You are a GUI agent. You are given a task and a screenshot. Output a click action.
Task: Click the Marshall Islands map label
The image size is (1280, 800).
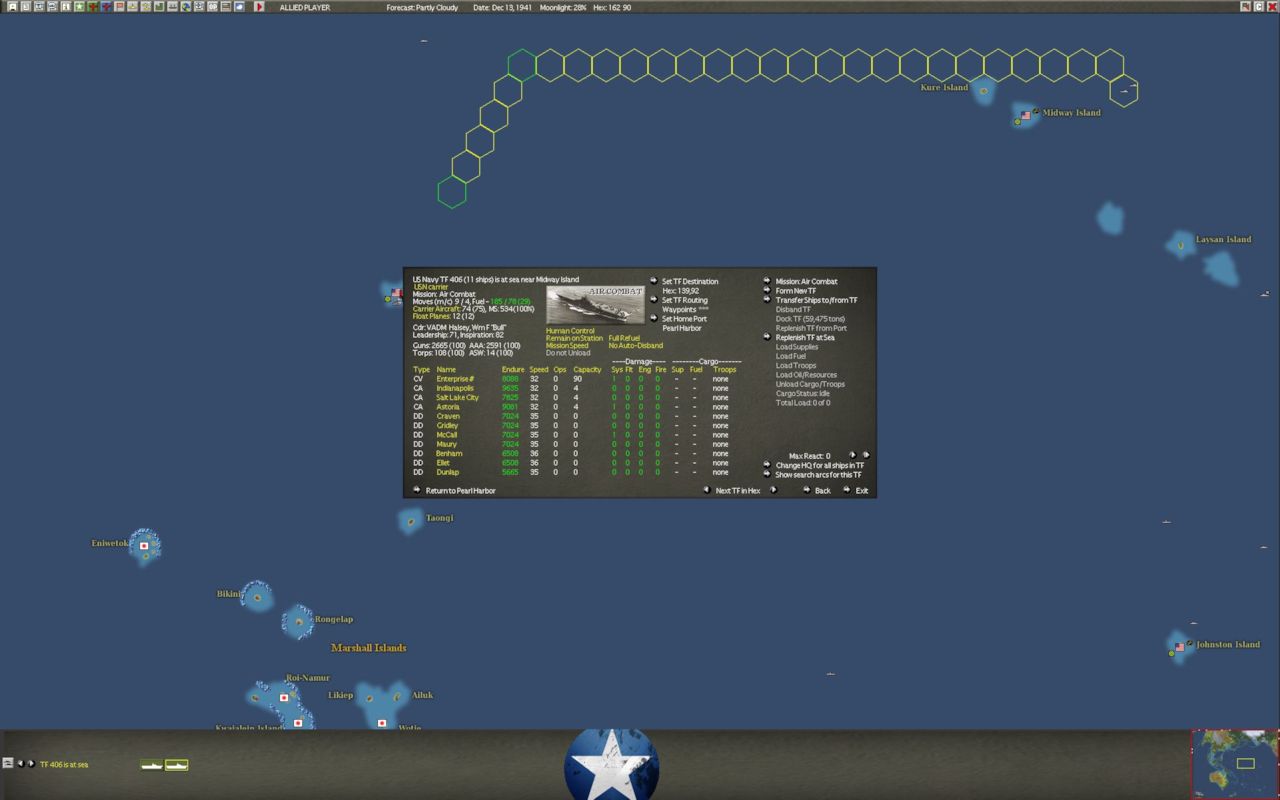coord(369,648)
